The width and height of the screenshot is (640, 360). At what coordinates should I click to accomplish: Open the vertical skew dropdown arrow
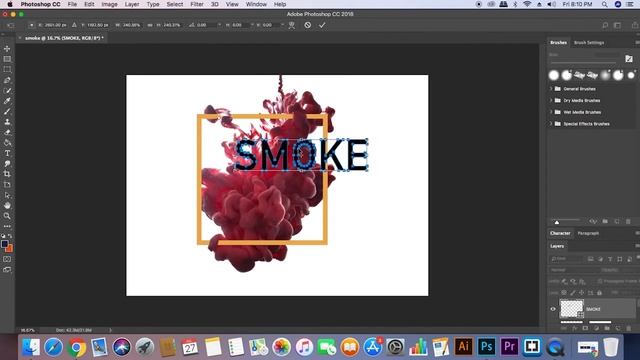point(282,25)
